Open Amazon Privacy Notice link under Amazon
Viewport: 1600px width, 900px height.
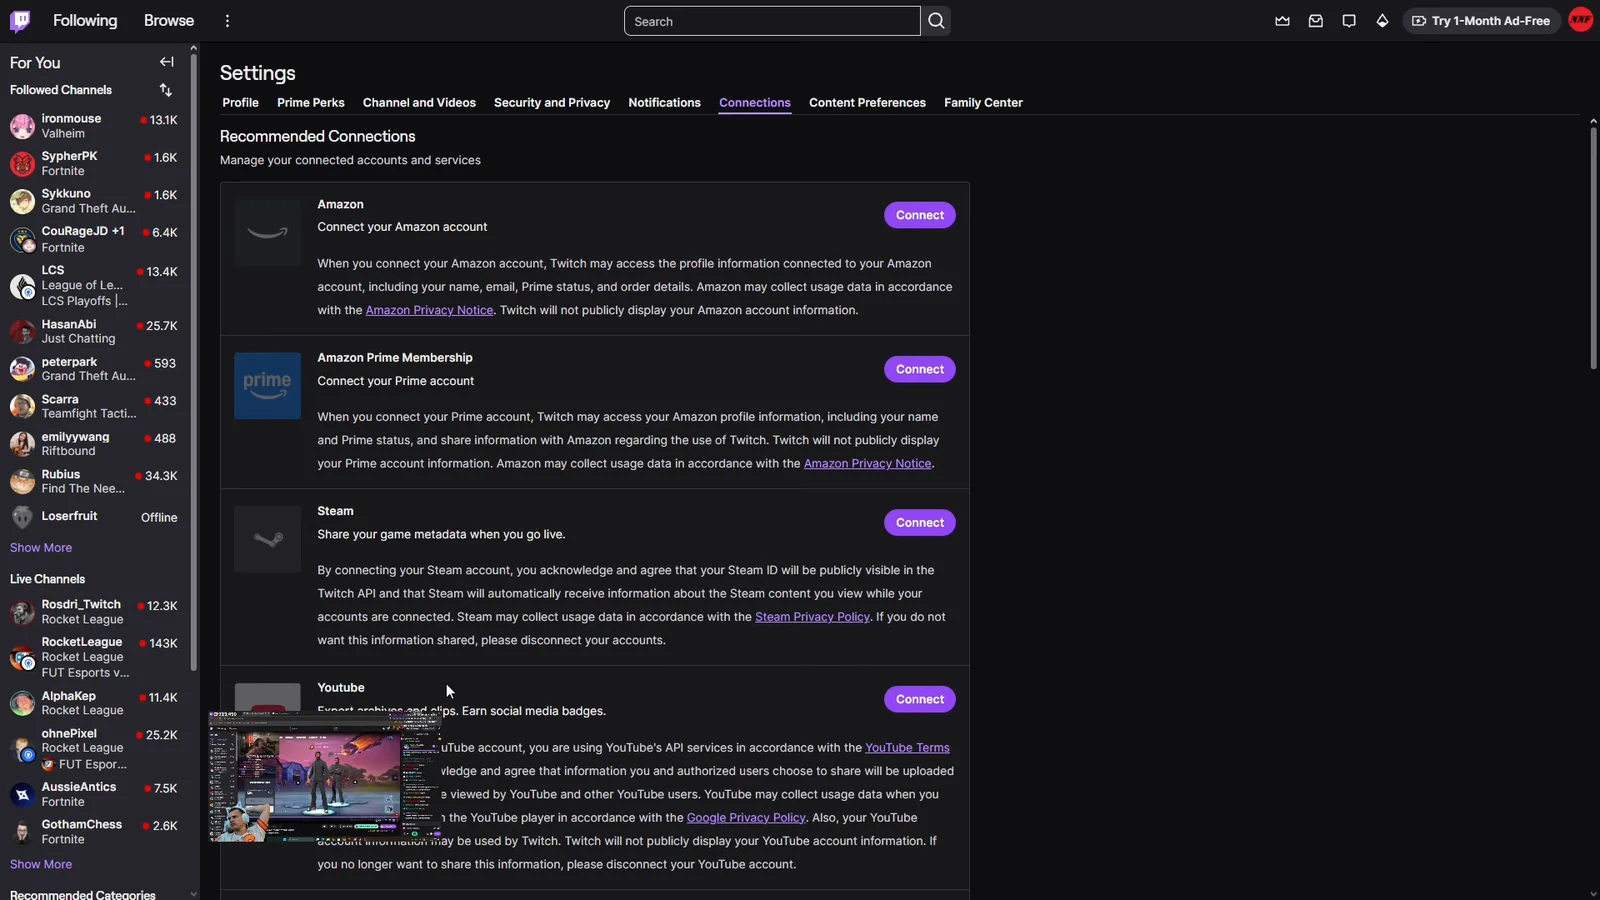(x=429, y=310)
